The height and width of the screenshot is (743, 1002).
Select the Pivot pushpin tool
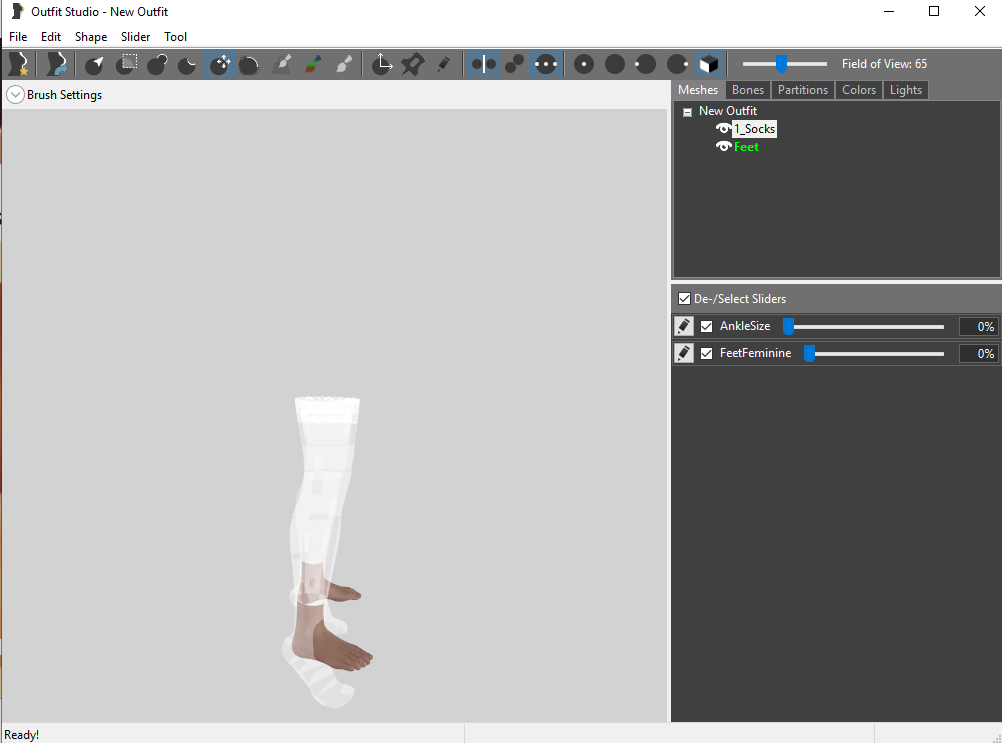(x=413, y=64)
